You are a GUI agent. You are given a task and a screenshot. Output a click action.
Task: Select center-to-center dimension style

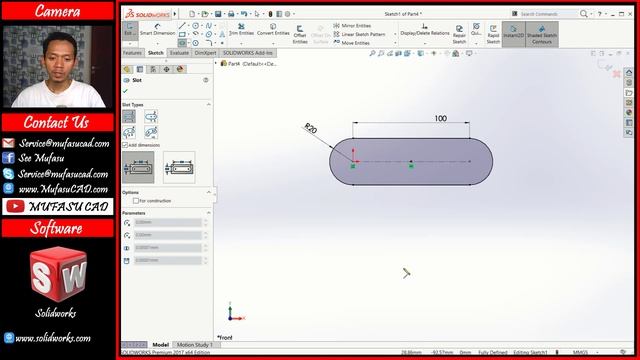138,167
